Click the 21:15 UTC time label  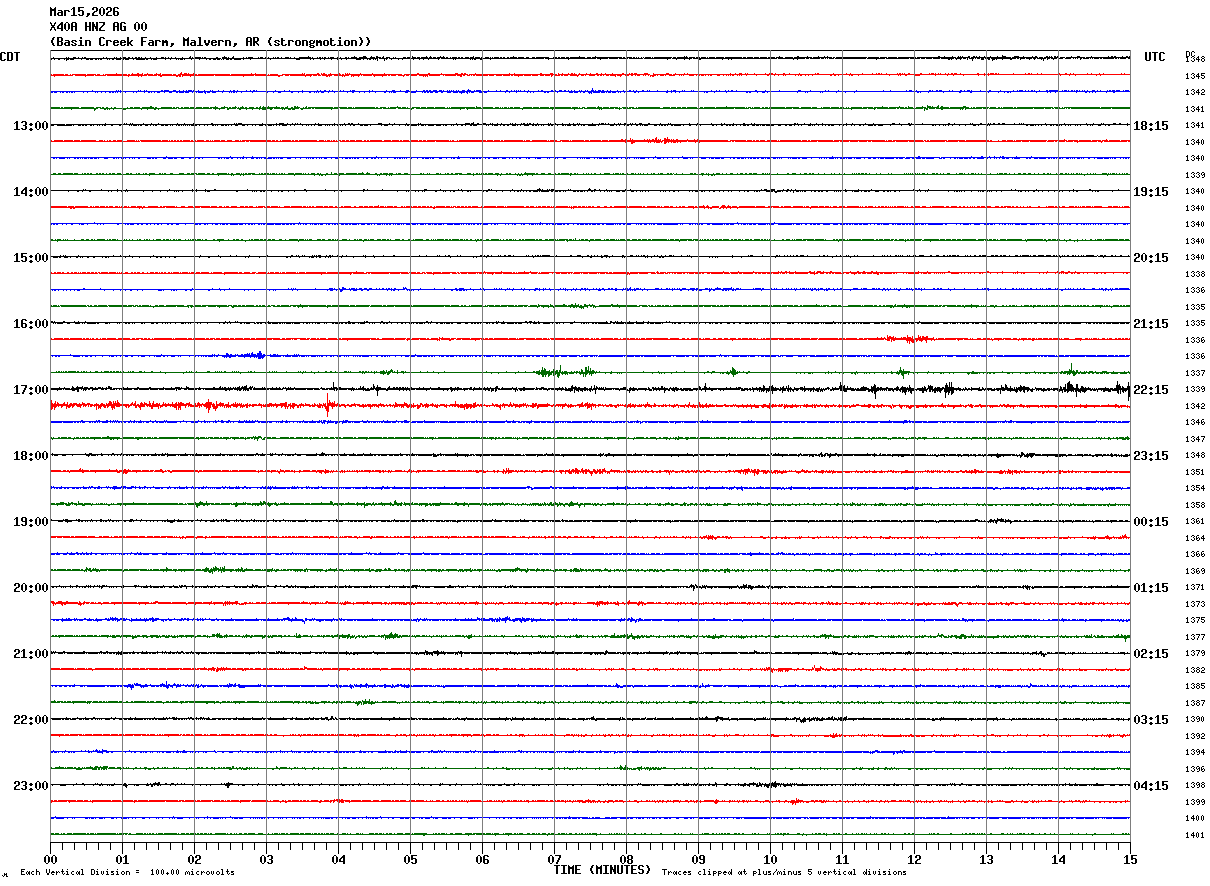(1151, 324)
